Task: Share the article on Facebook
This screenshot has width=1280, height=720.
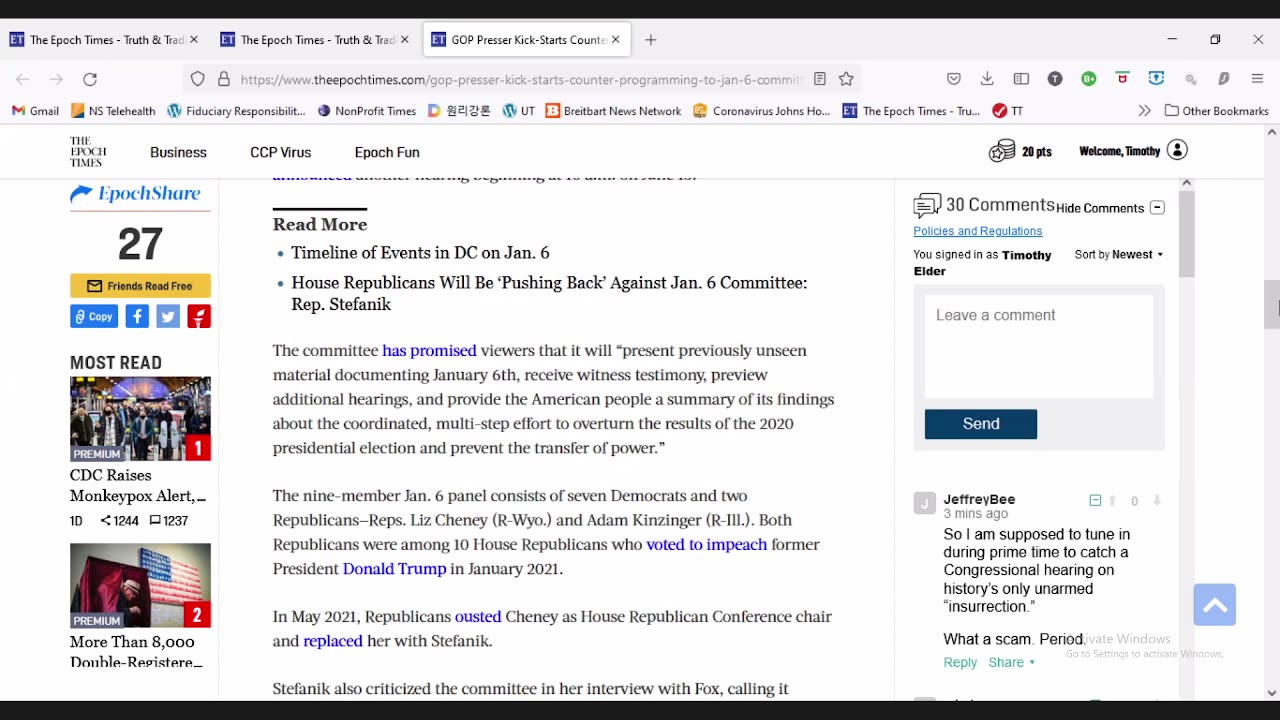Action: coord(137,316)
